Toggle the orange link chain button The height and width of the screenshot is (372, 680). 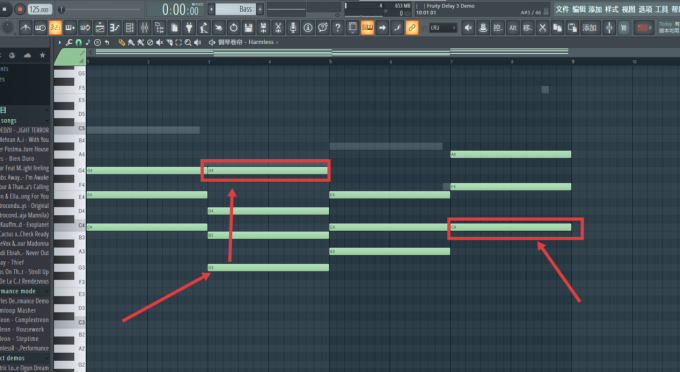click(412, 28)
